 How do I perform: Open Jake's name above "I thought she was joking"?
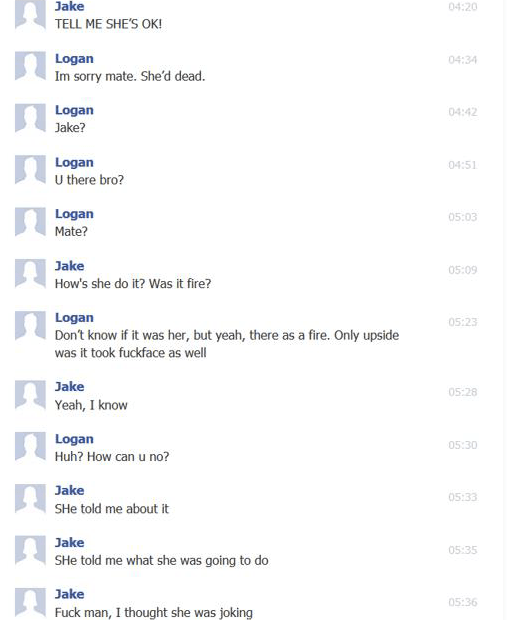[70, 594]
